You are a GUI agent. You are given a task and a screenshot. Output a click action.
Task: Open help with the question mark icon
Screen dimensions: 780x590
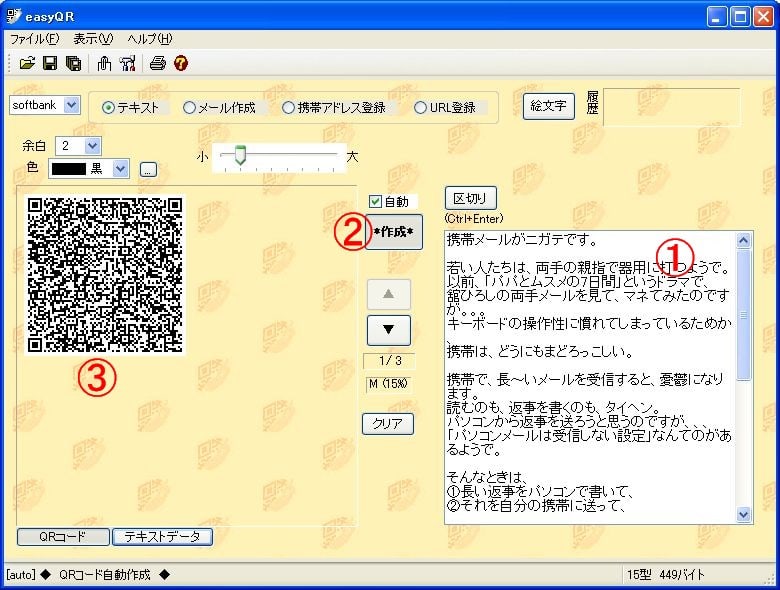[x=181, y=64]
